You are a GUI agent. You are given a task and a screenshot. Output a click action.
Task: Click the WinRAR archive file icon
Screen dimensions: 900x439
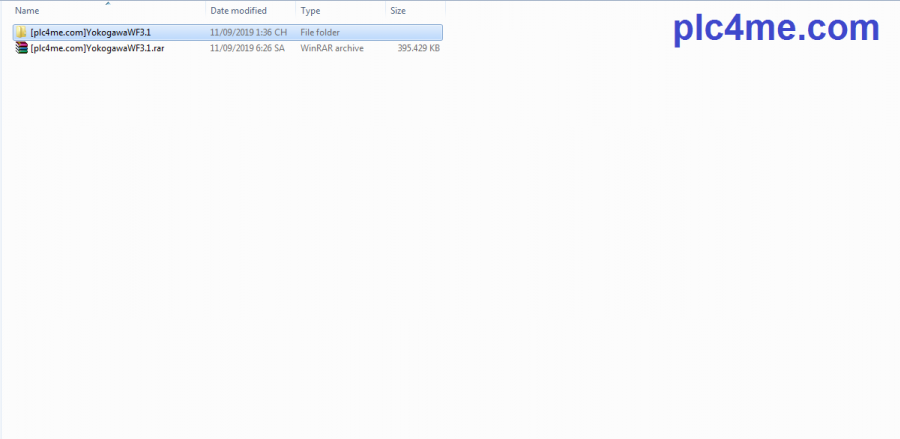click(x=21, y=47)
